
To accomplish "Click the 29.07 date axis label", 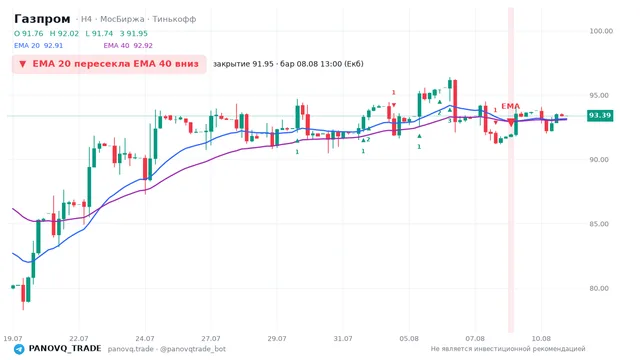I will tap(277, 338).
